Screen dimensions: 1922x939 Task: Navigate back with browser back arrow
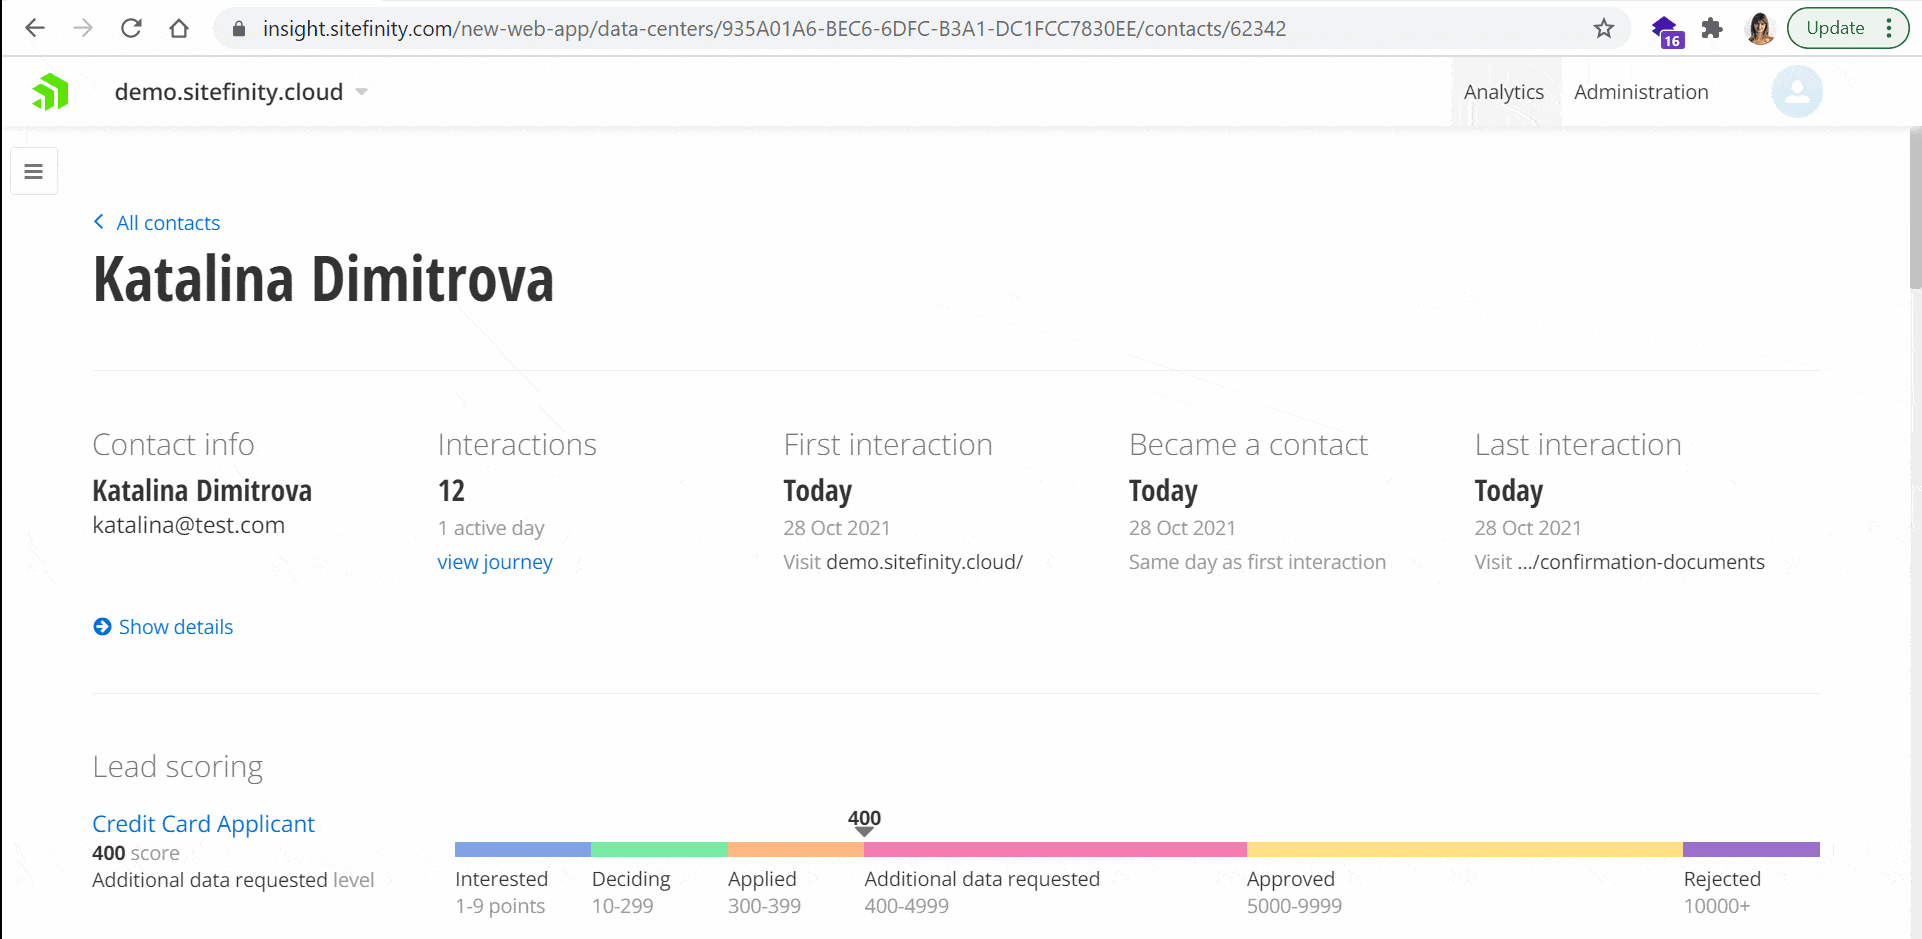click(35, 28)
